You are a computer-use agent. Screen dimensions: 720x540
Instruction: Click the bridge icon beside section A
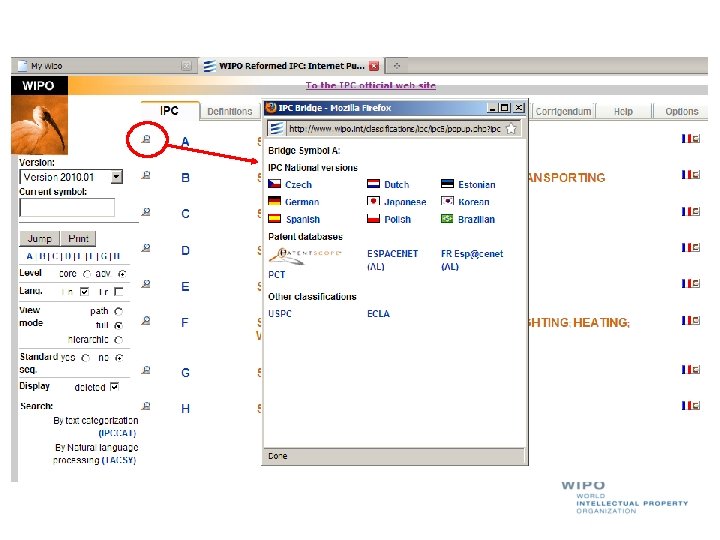146,139
